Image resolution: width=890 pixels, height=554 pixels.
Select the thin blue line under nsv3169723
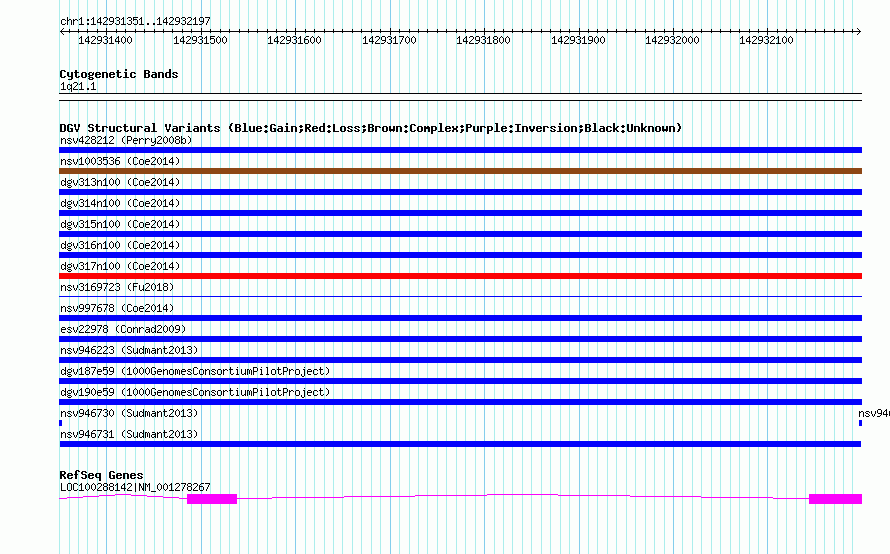click(x=460, y=296)
